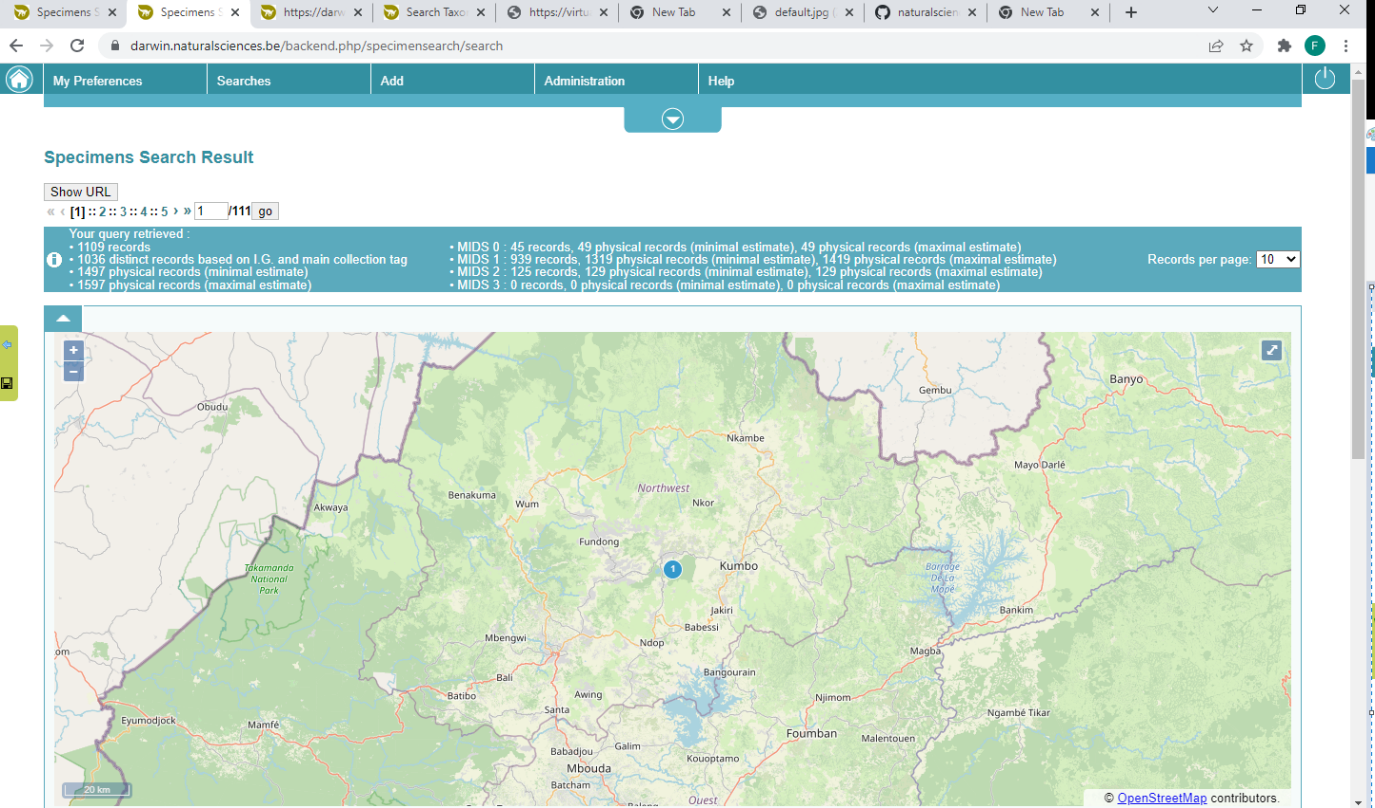Click the power logout icon

click(x=1325, y=79)
